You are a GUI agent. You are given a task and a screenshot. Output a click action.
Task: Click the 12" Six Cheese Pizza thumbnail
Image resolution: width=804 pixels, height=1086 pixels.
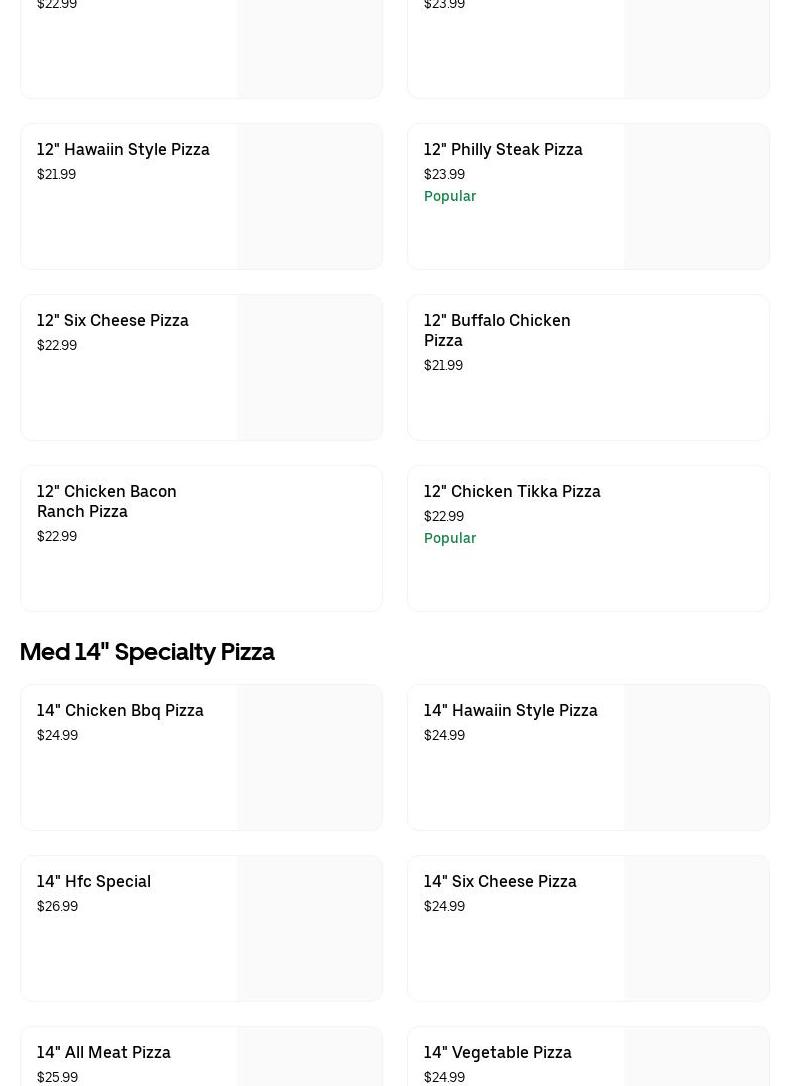[309, 367]
